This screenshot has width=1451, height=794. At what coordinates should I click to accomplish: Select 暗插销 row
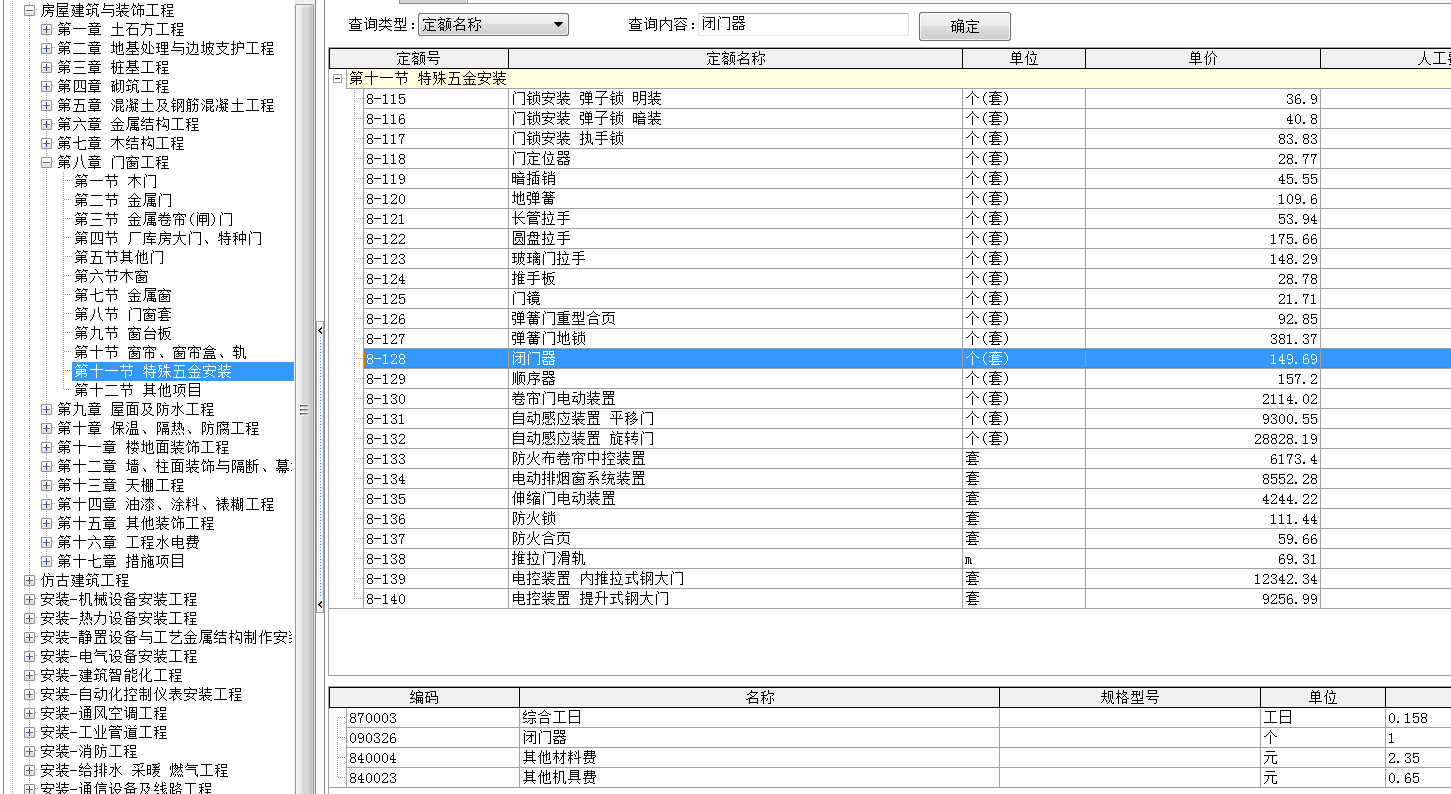click(907, 179)
